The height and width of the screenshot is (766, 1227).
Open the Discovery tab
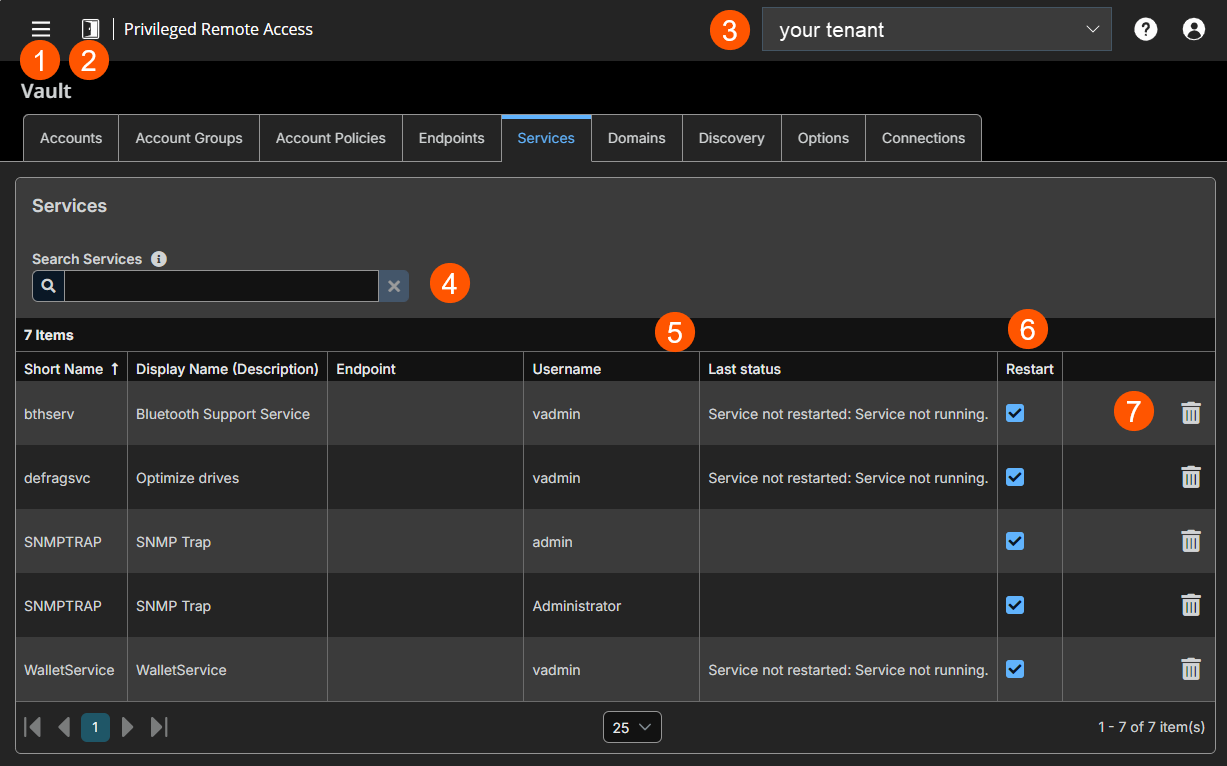731,138
